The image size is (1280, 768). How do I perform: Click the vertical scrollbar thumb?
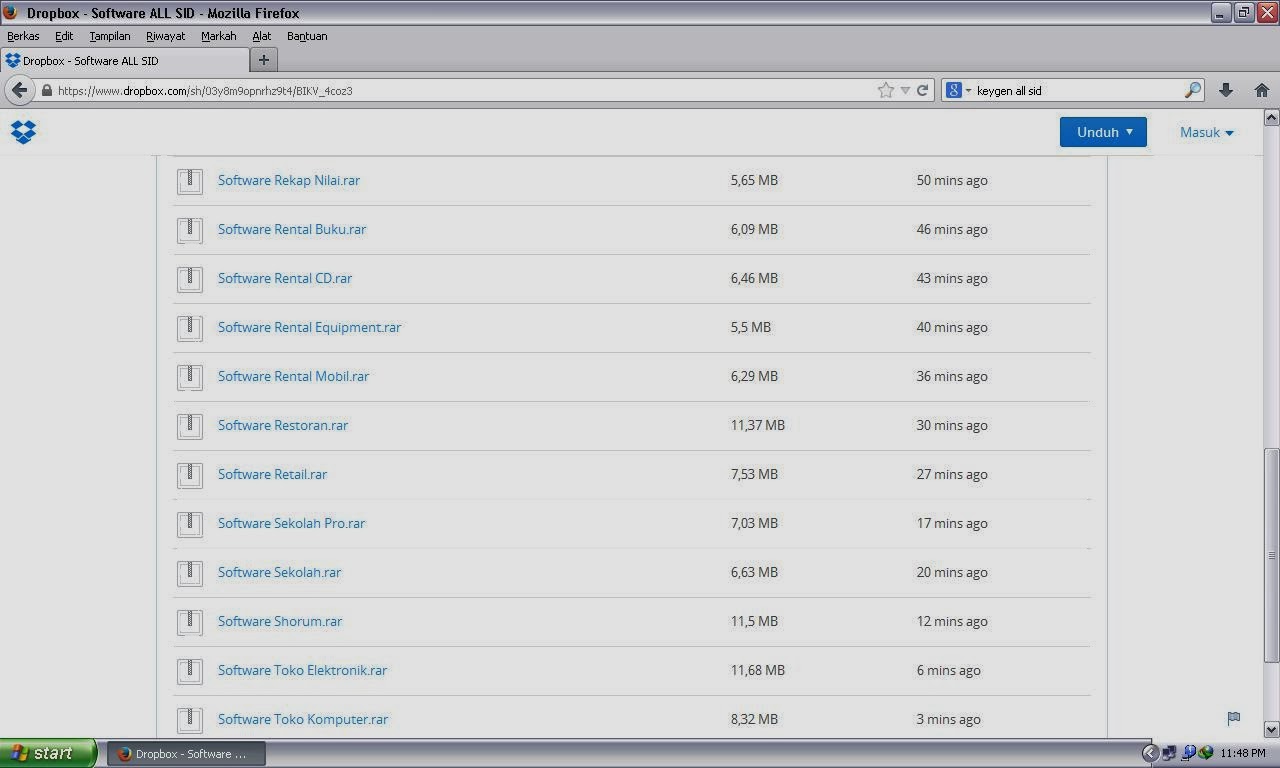(1271, 554)
